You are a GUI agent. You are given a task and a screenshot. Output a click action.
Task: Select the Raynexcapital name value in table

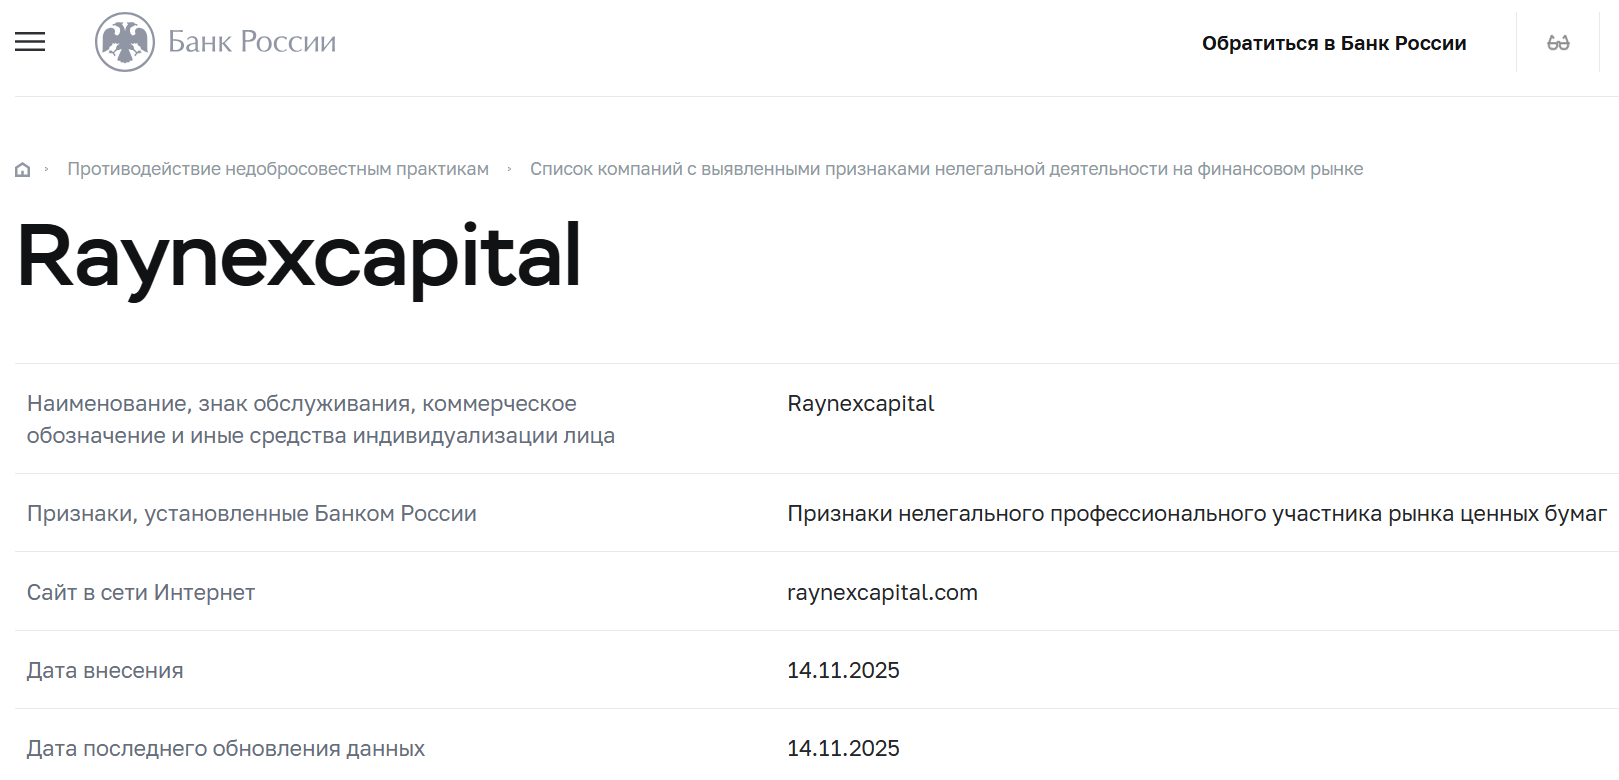860,404
